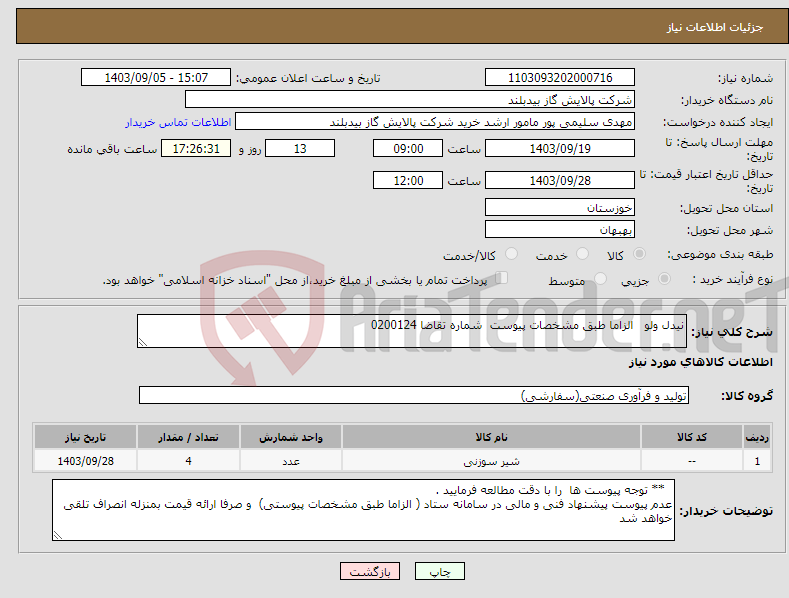This screenshot has height=598, width=789.
Task: Click the تاریخ نیاز column header
Action: [86, 437]
